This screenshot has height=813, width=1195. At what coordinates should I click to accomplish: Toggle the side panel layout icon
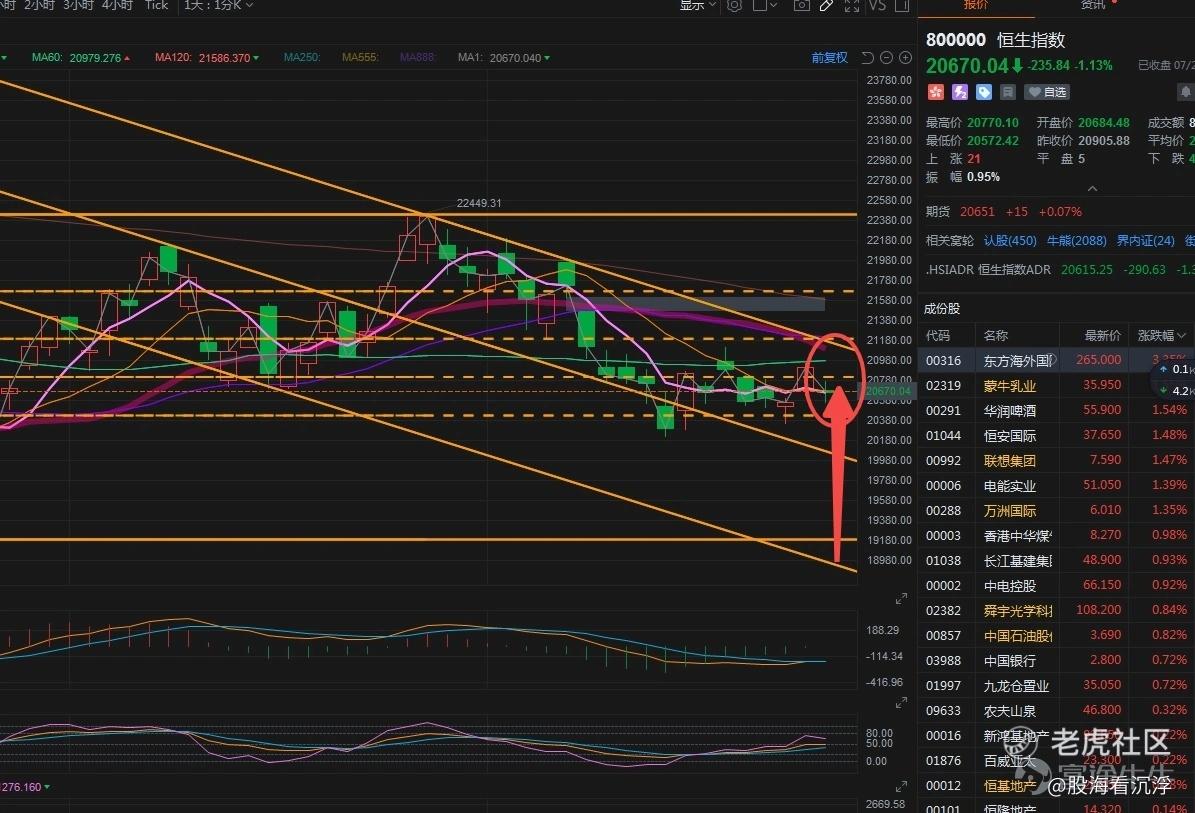click(902, 5)
